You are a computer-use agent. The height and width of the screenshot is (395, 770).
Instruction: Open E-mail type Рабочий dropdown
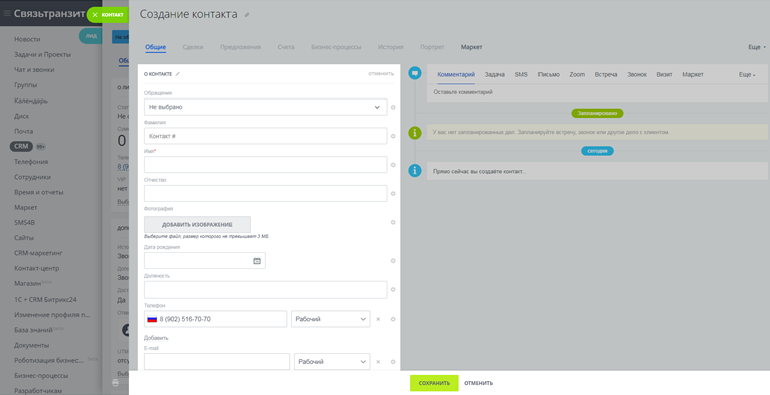(332, 362)
